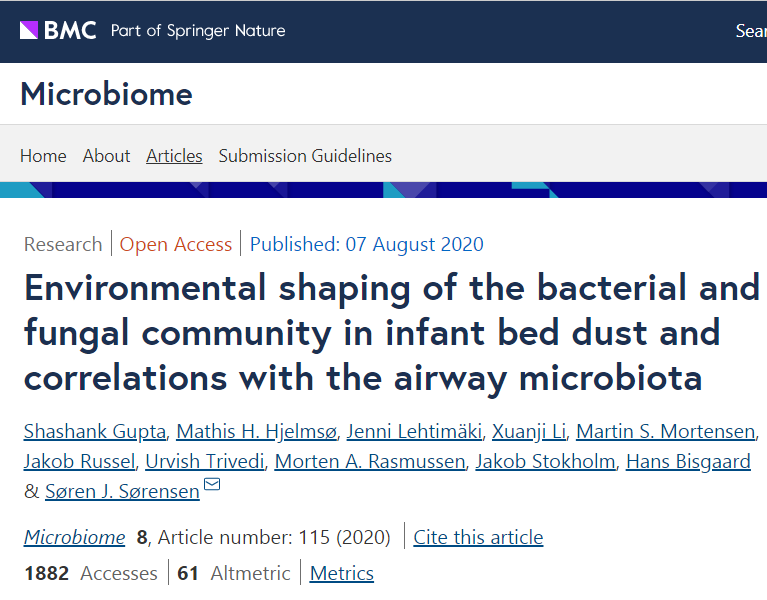Open the About navigation item
Screen dimensions: 767x600
click(106, 156)
